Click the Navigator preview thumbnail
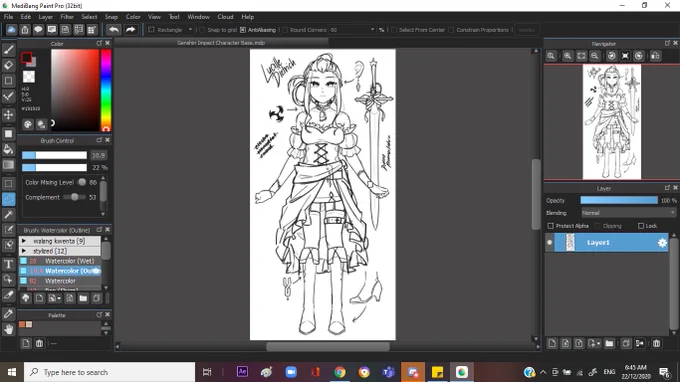The height and width of the screenshot is (382, 680). pyautogui.click(x=611, y=122)
